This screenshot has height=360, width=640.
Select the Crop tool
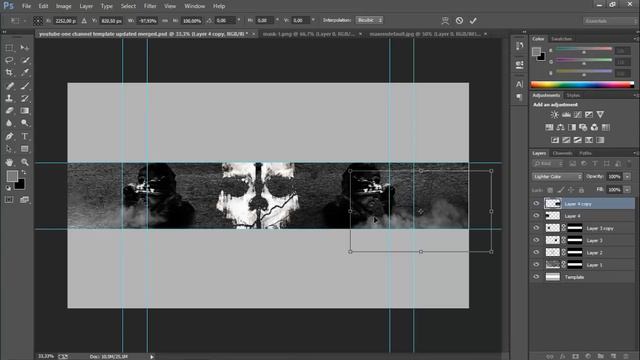[9, 73]
